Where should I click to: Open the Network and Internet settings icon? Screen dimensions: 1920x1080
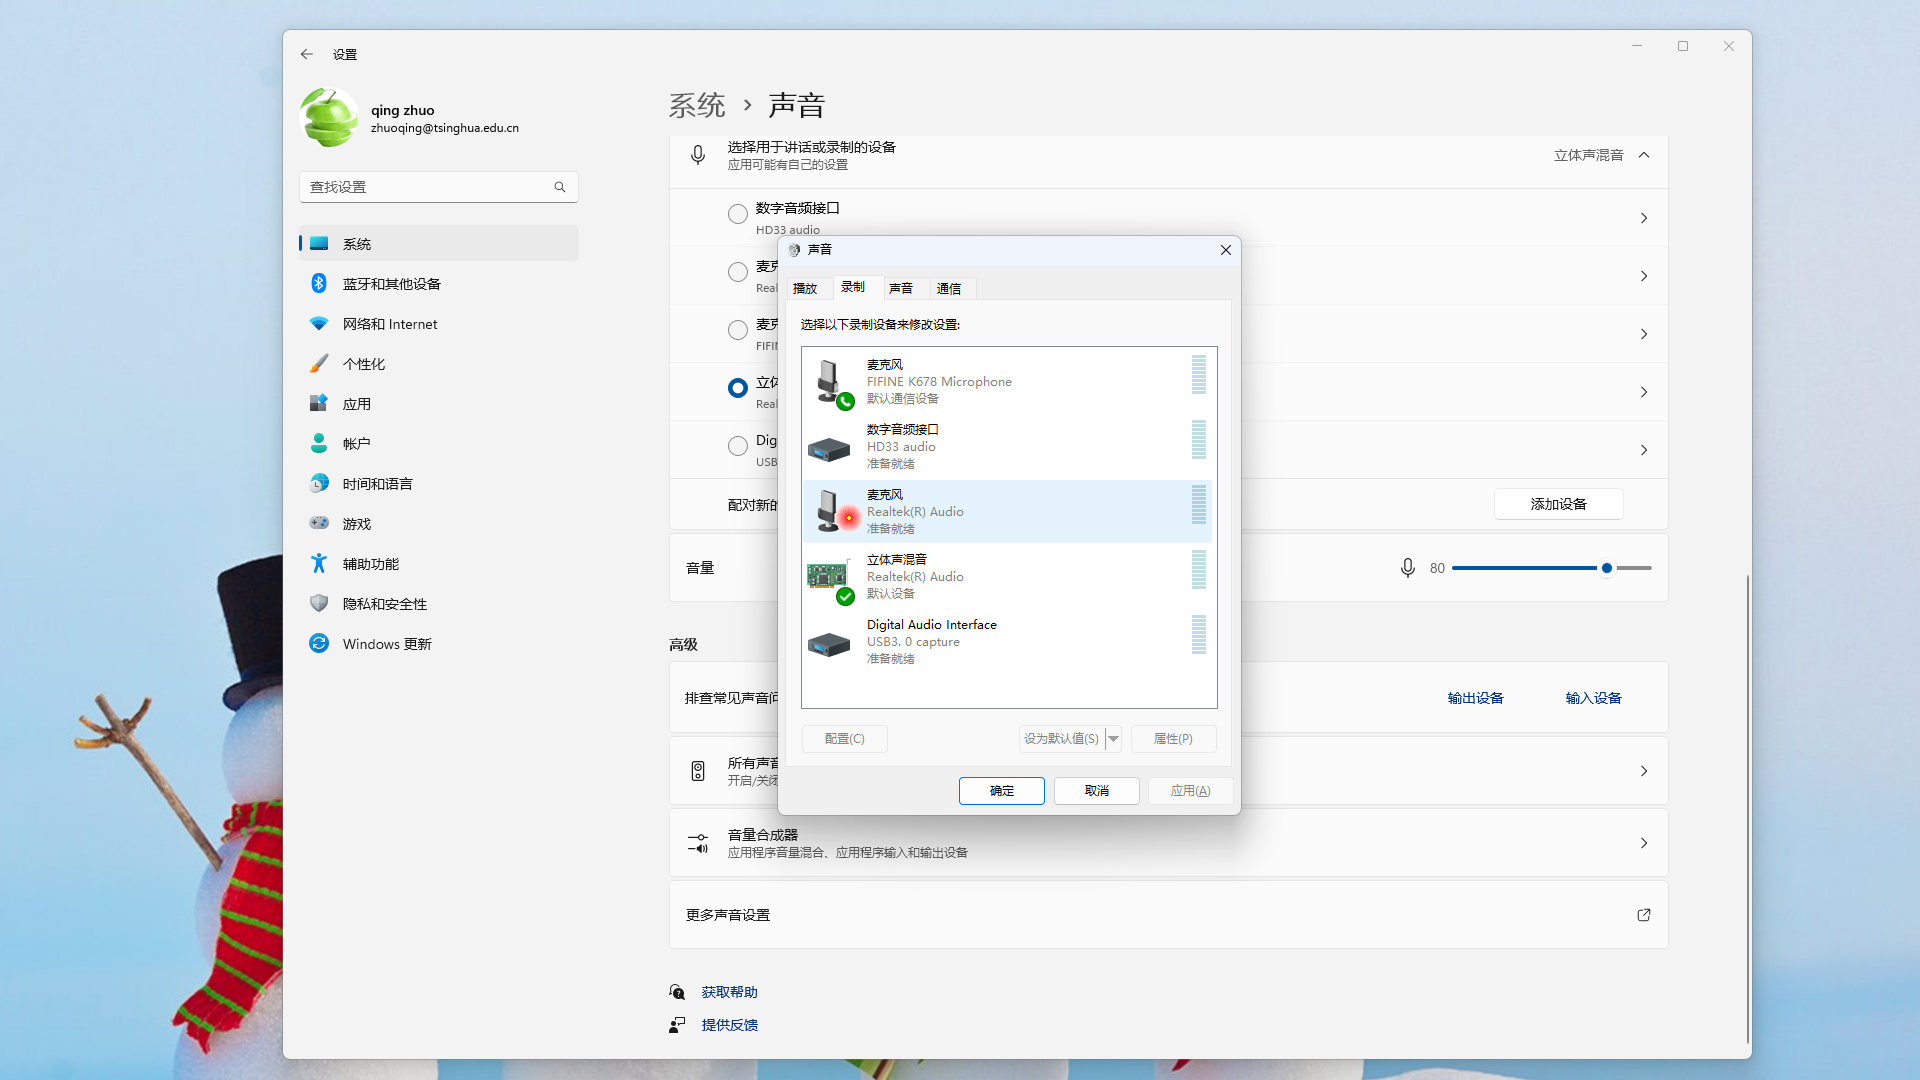coord(319,324)
